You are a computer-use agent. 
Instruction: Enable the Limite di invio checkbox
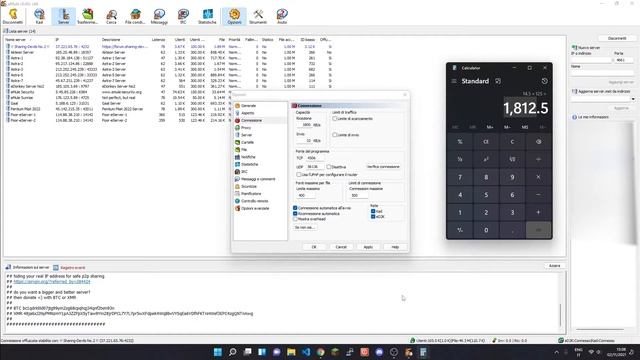pos(335,135)
